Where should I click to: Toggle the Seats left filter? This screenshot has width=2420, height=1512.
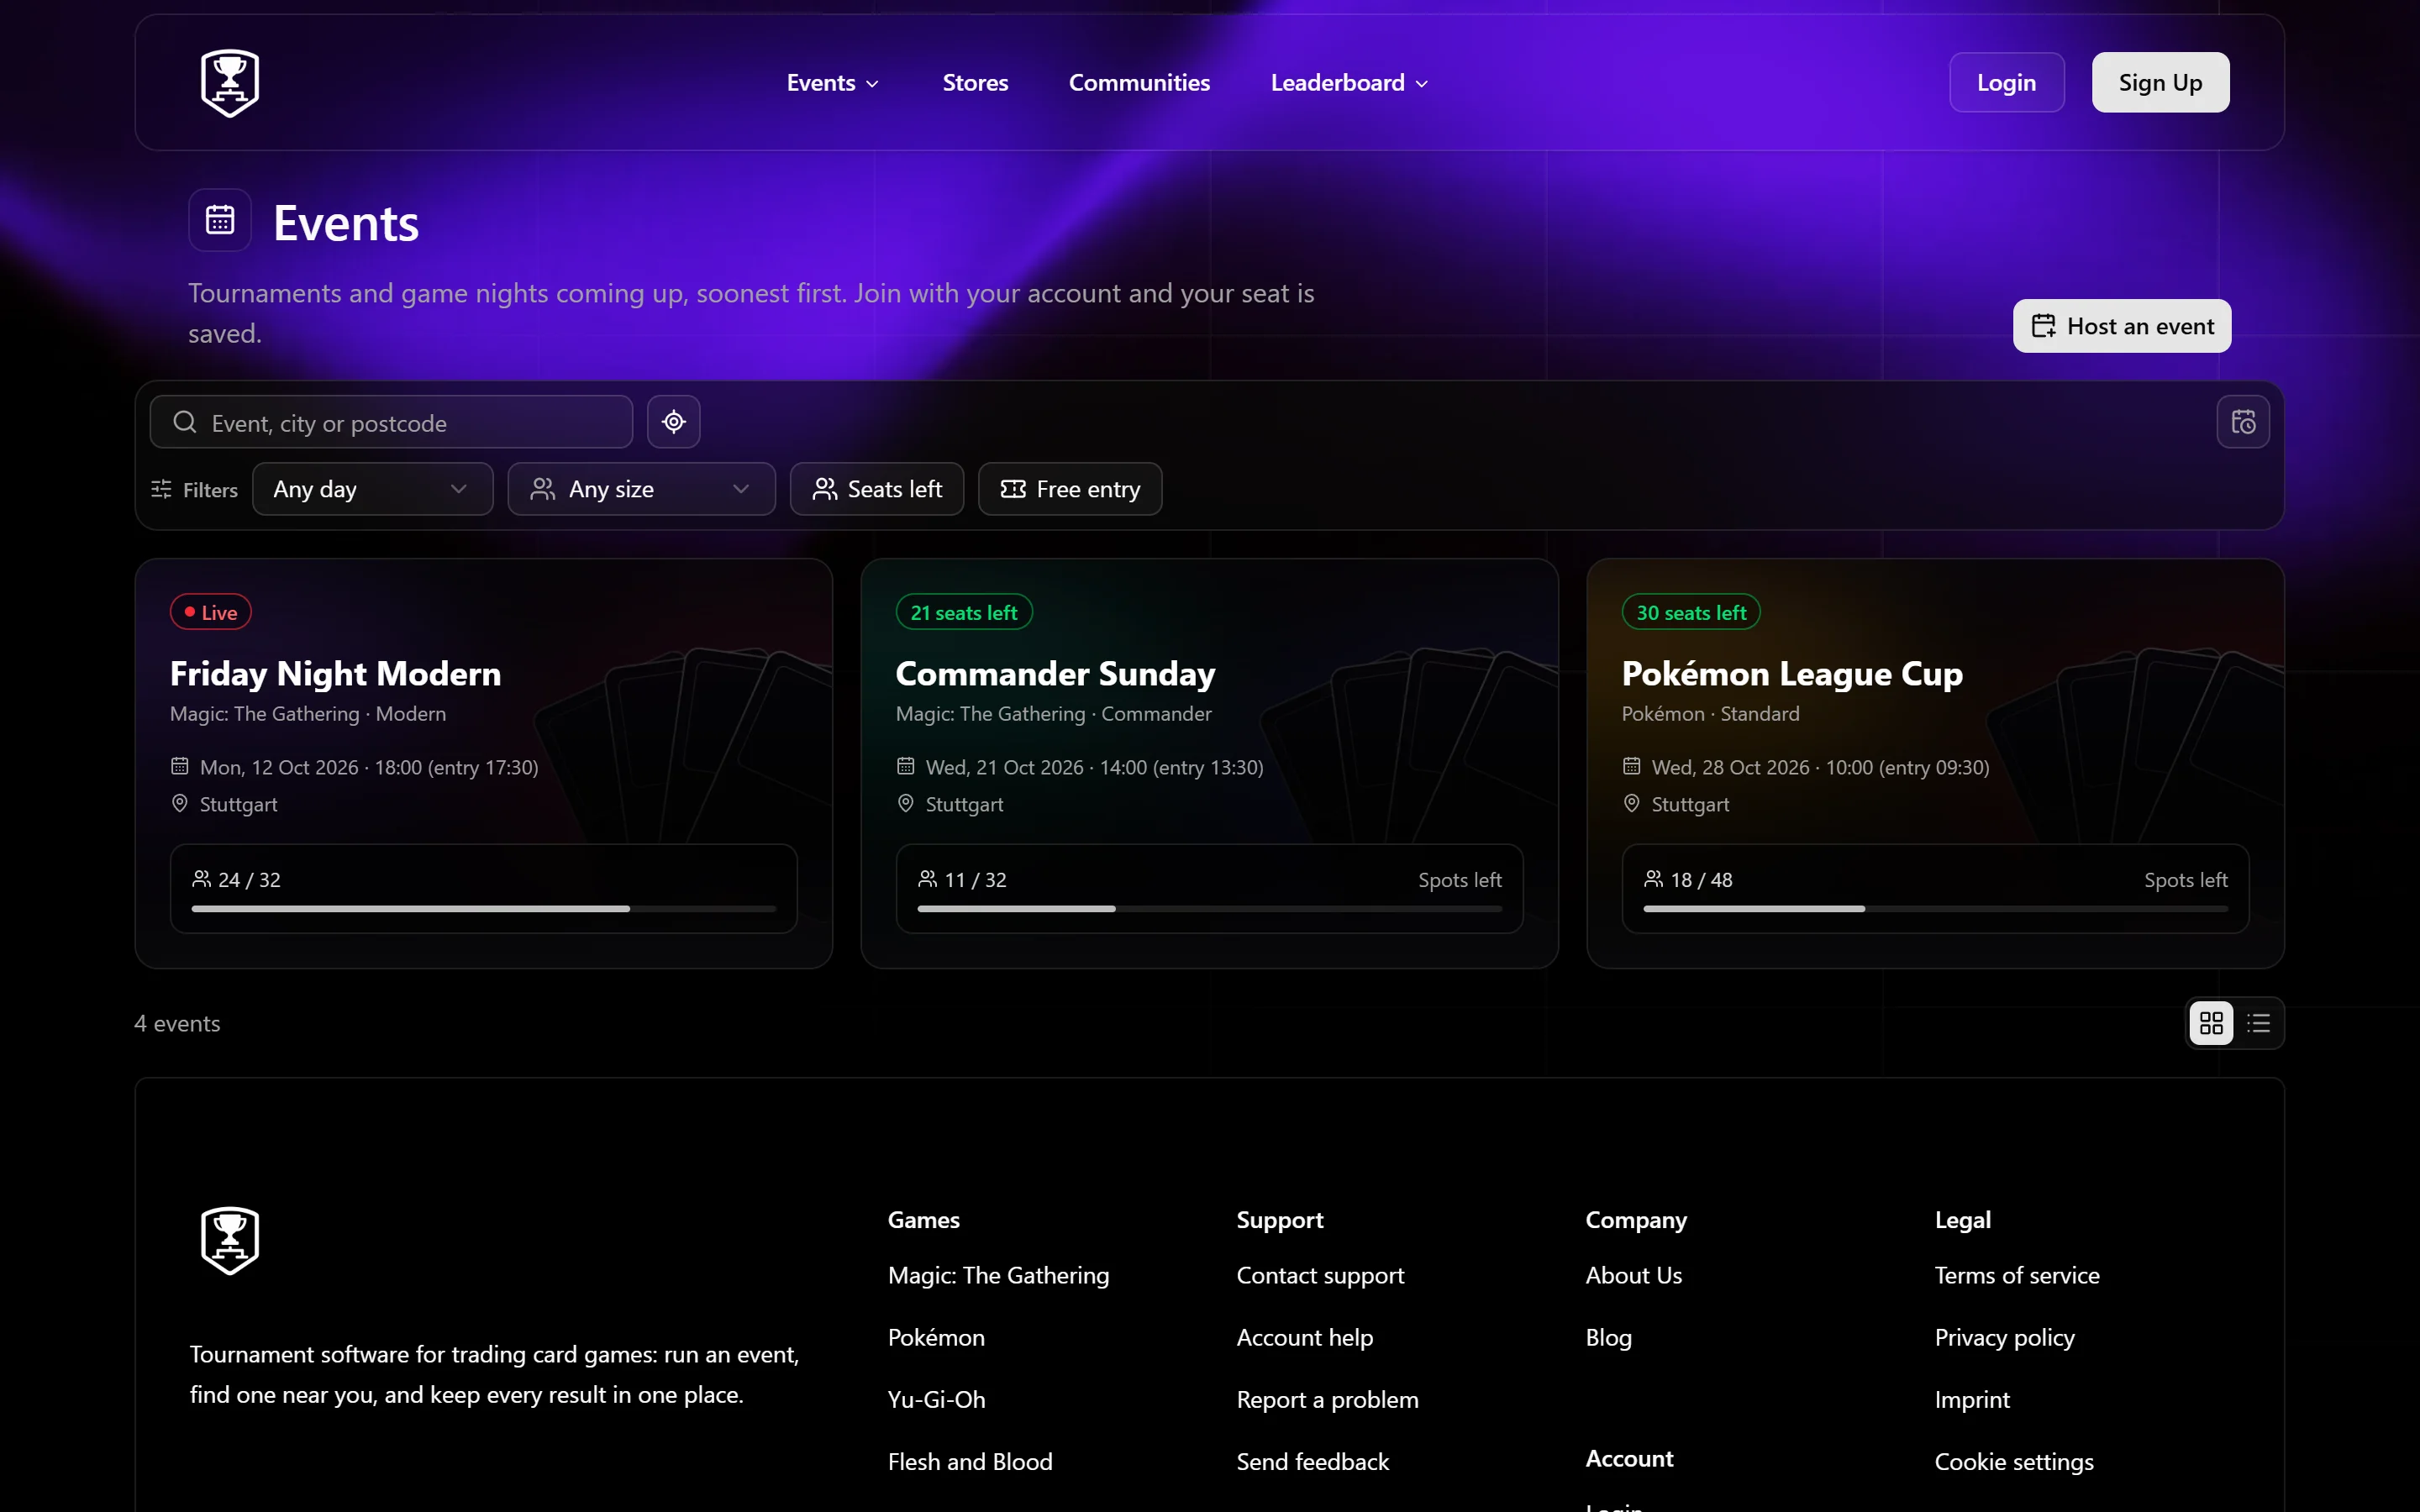click(x=877, y=489)
